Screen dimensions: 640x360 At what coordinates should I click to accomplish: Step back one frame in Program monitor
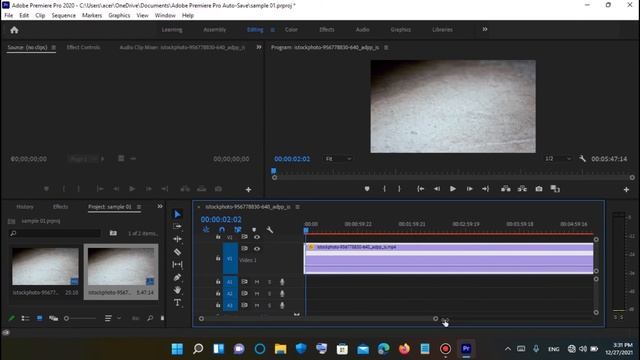click(x=437, y=189)
